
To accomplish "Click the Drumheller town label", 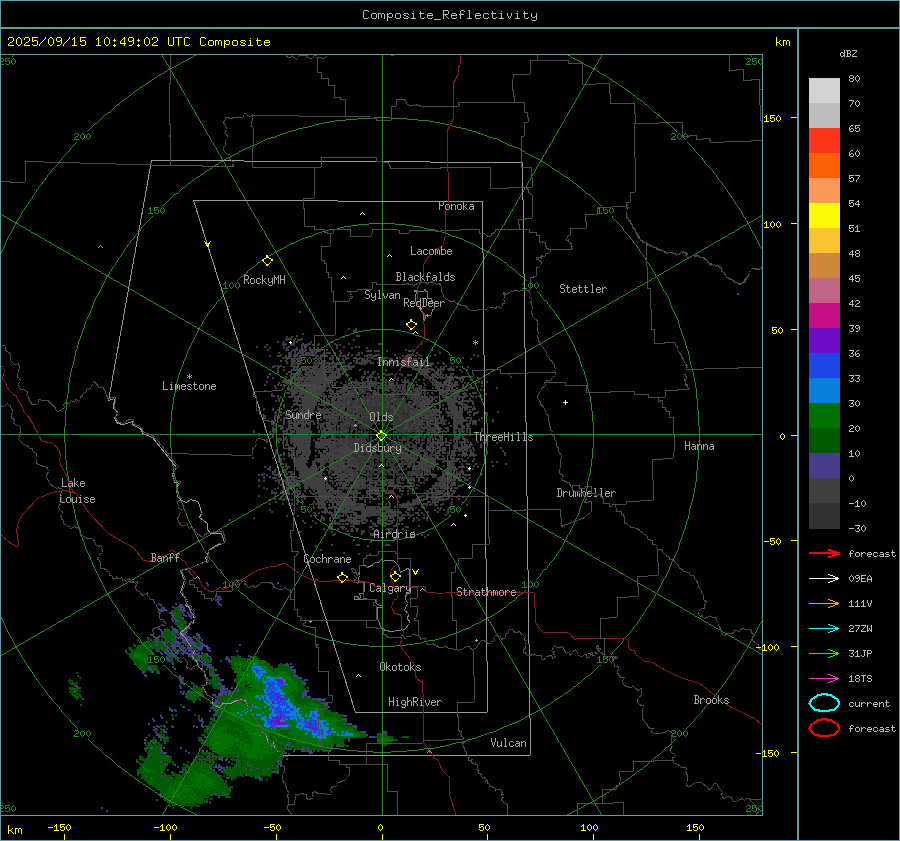I will [x=586, y=493].
